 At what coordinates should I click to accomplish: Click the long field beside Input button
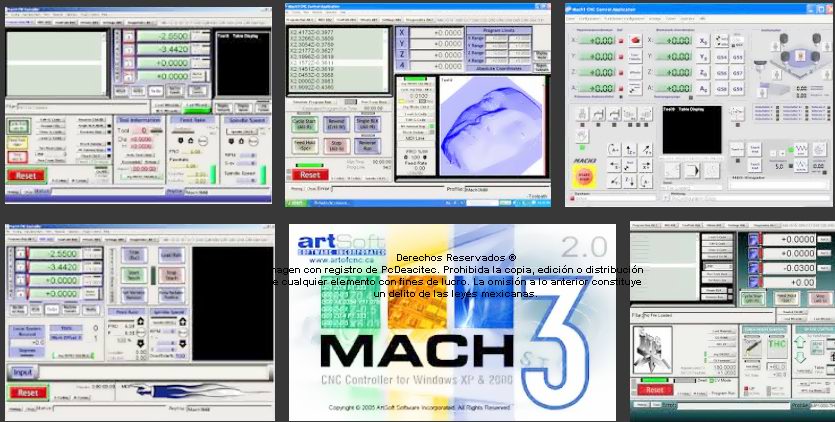(x=155, y=372)
